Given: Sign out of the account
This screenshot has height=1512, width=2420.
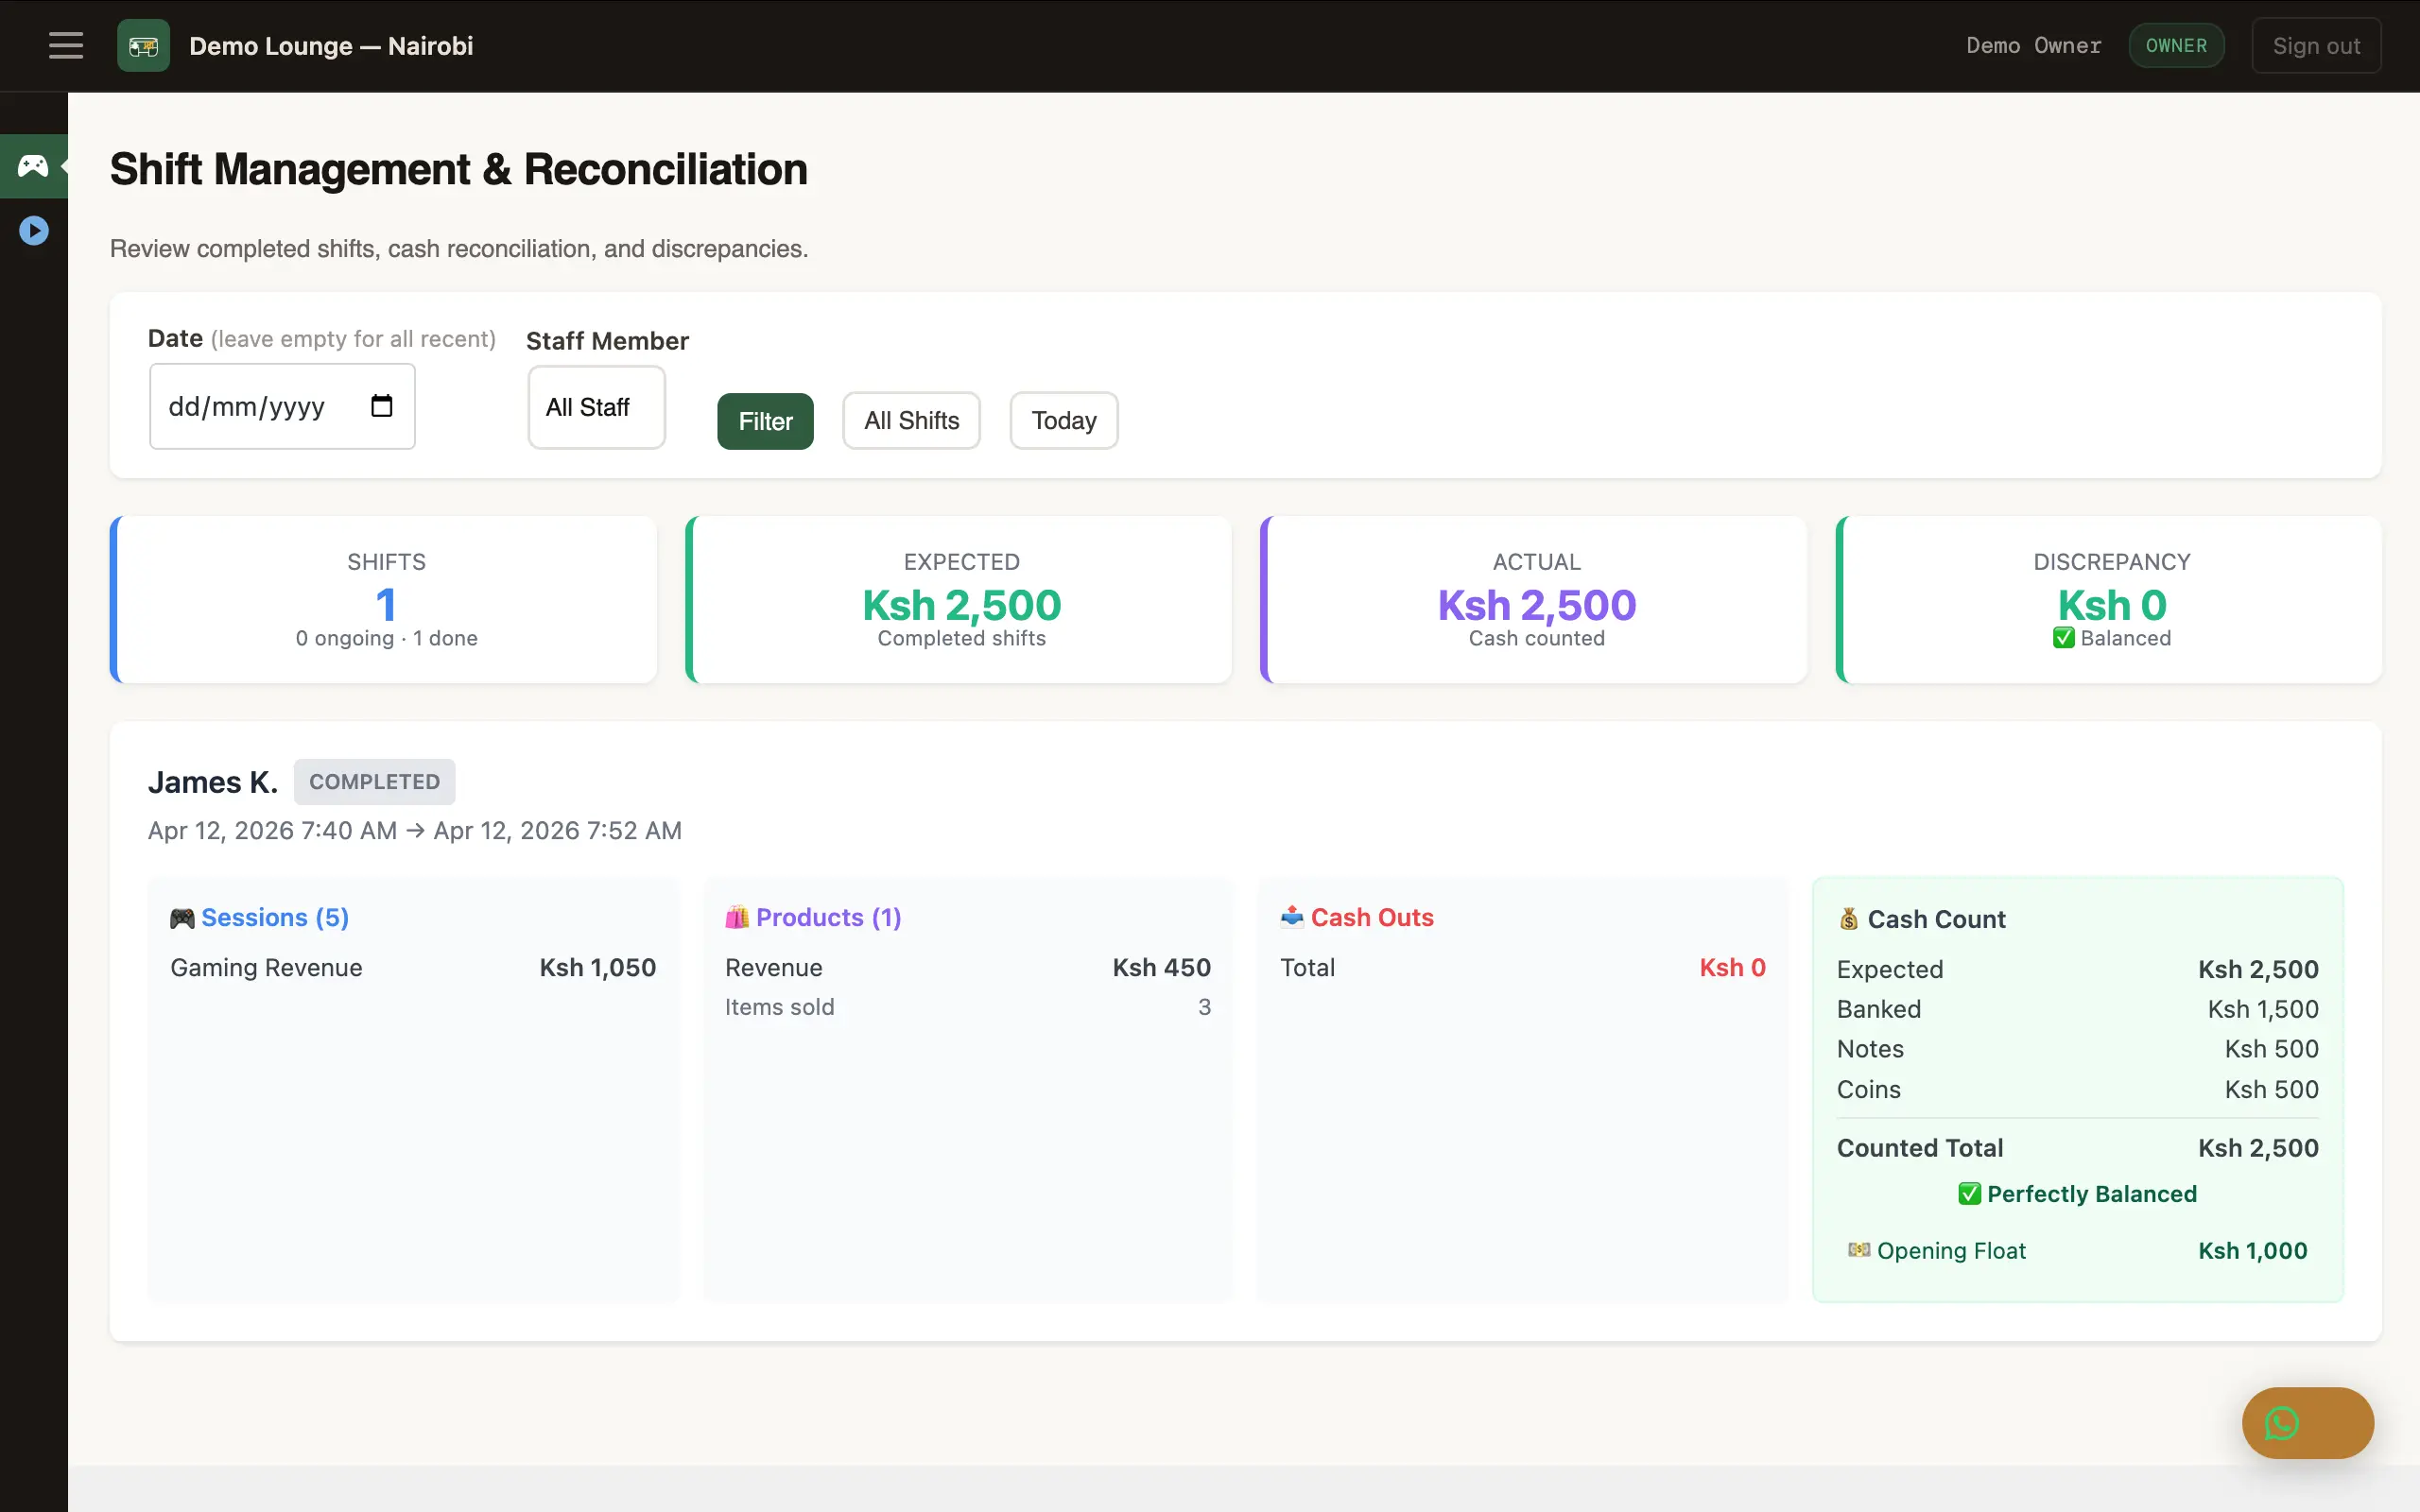Looking at the screenshot, I should pyautogui.click(x=2315, y=45).
